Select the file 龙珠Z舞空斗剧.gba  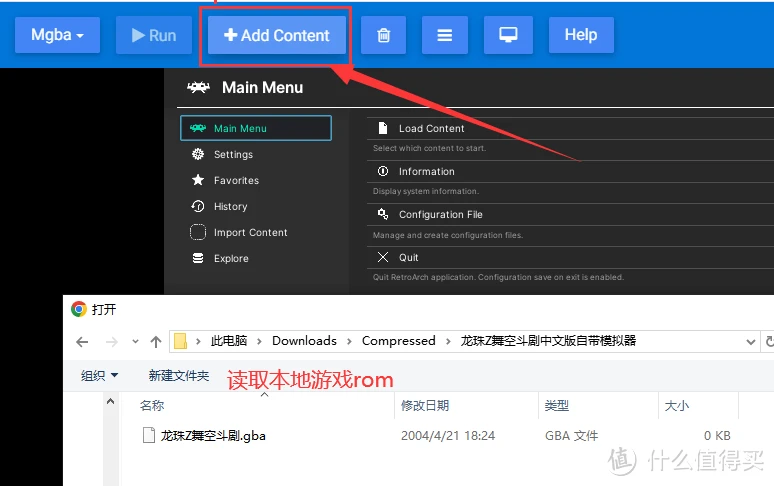213,436
